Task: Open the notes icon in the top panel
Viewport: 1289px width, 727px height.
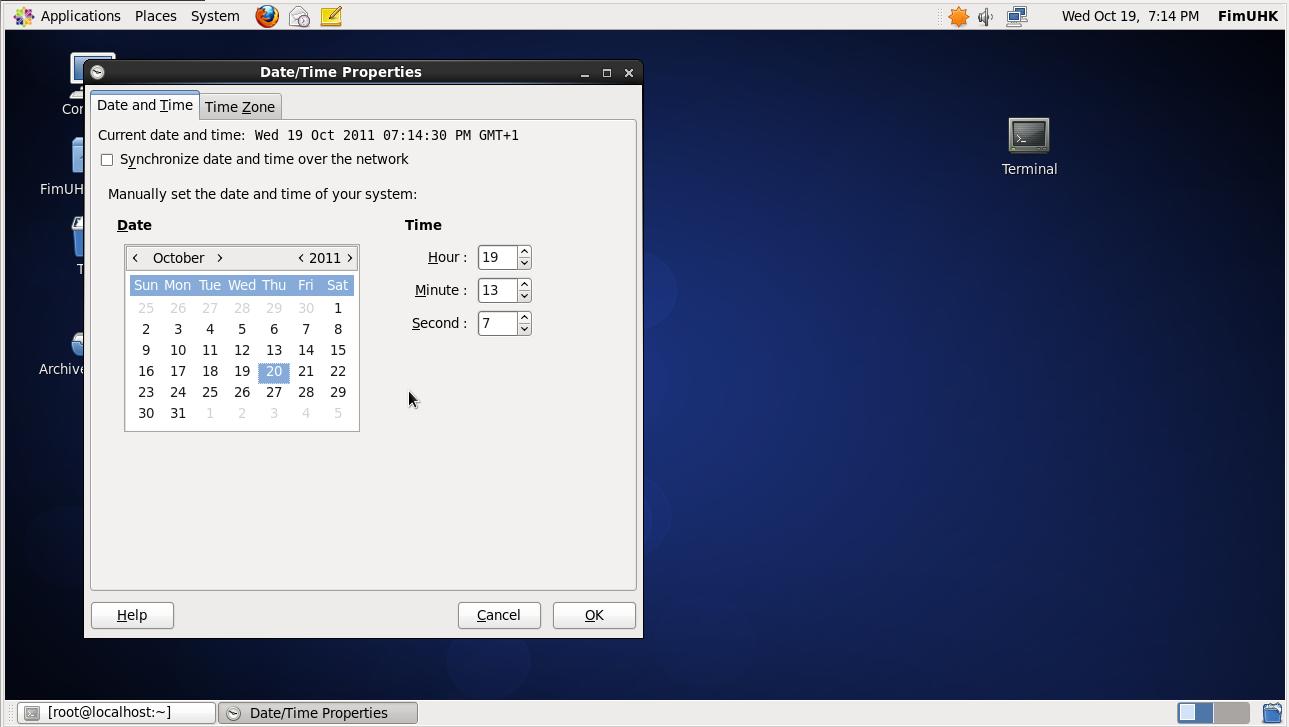Action: [331, 16]
